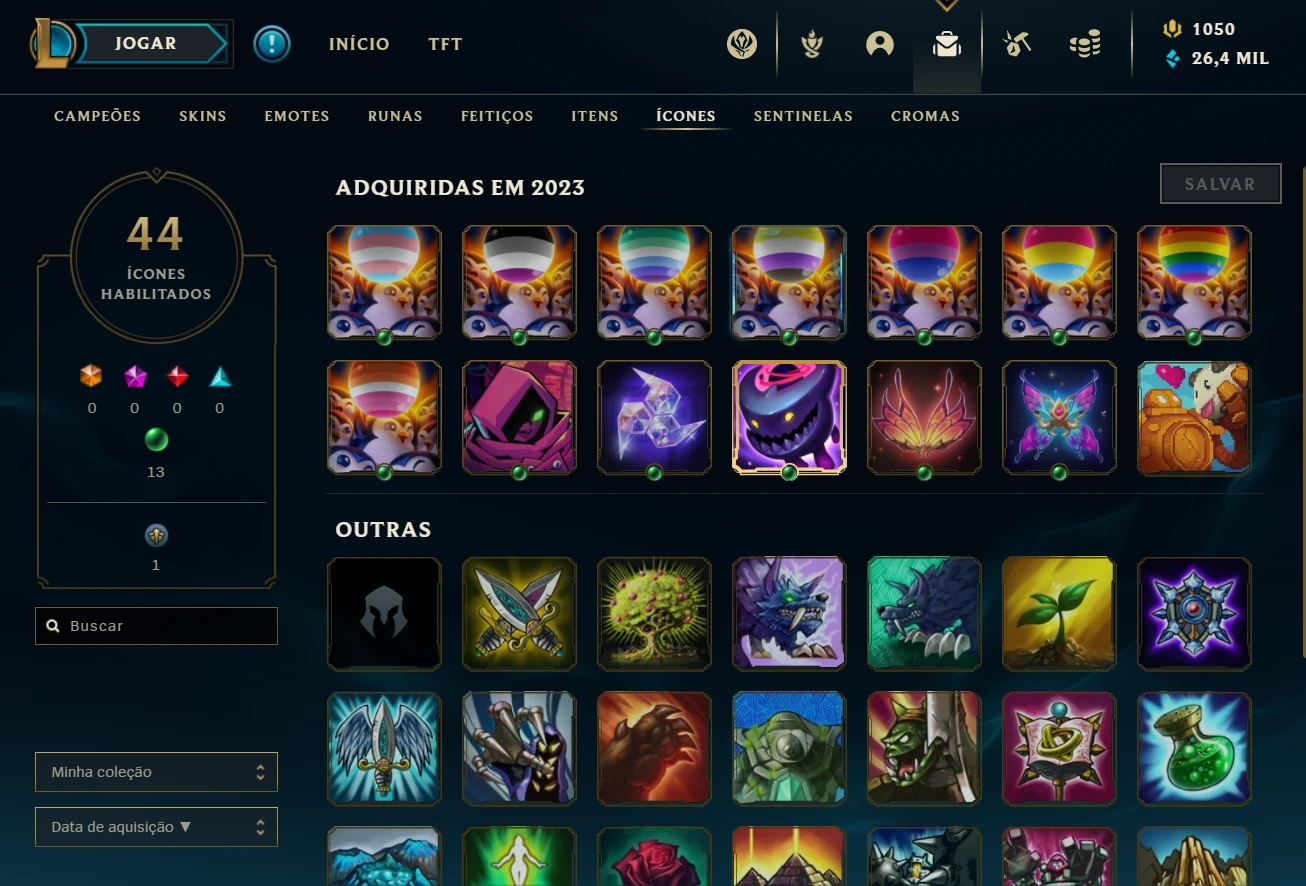Click the Salvar button

(1220, 184)
